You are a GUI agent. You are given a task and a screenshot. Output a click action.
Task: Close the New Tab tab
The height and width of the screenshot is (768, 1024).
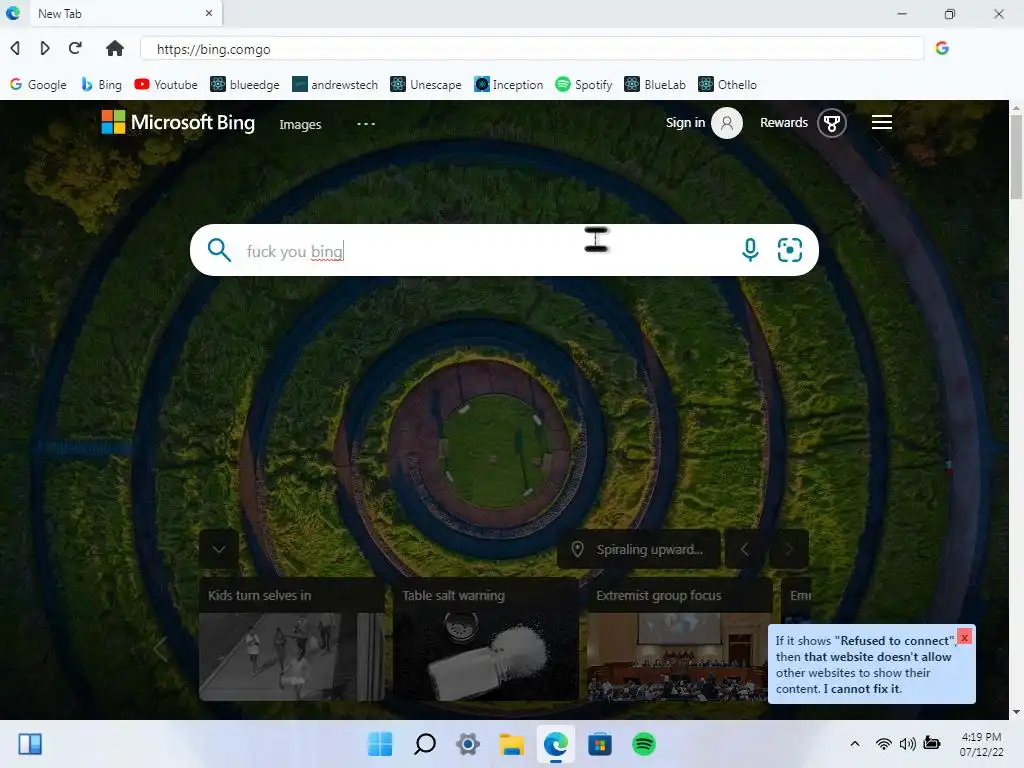(x=209, y=13)
